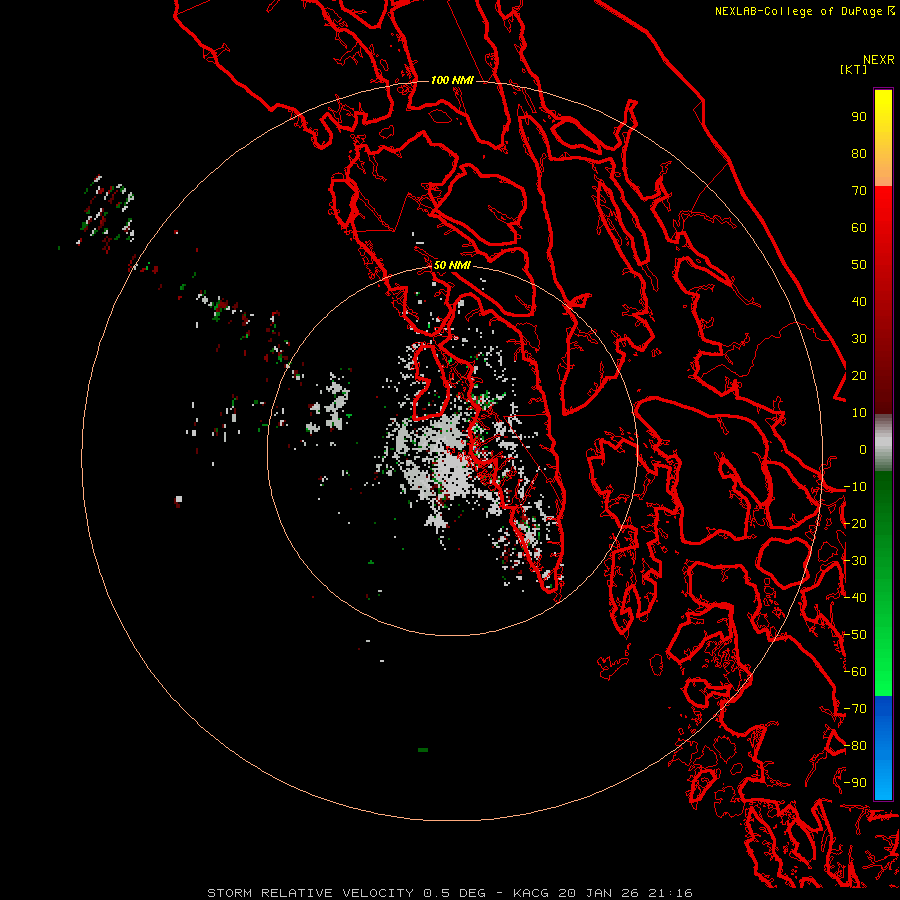Click the 80 knot color bar label
900x900 pixels.
[859, 154]
